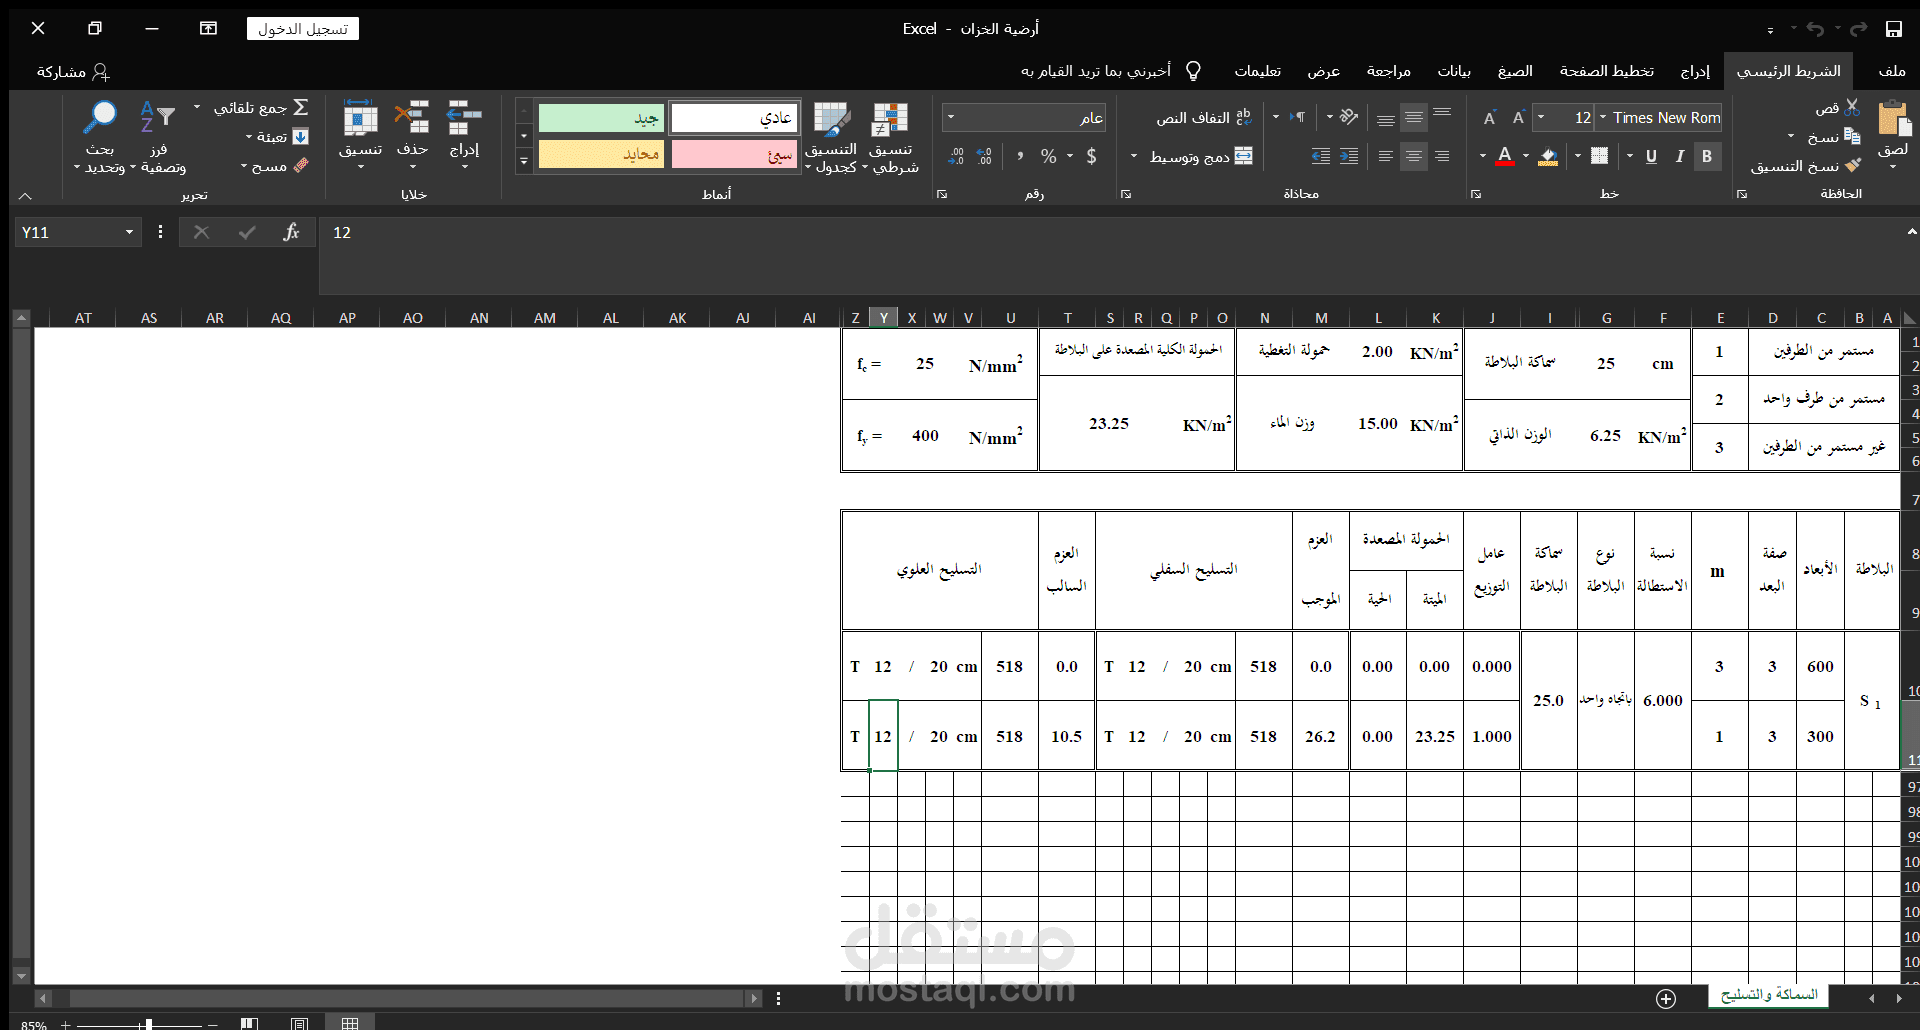Select the Bad (سيئ) red cell style

pos(735,154)
